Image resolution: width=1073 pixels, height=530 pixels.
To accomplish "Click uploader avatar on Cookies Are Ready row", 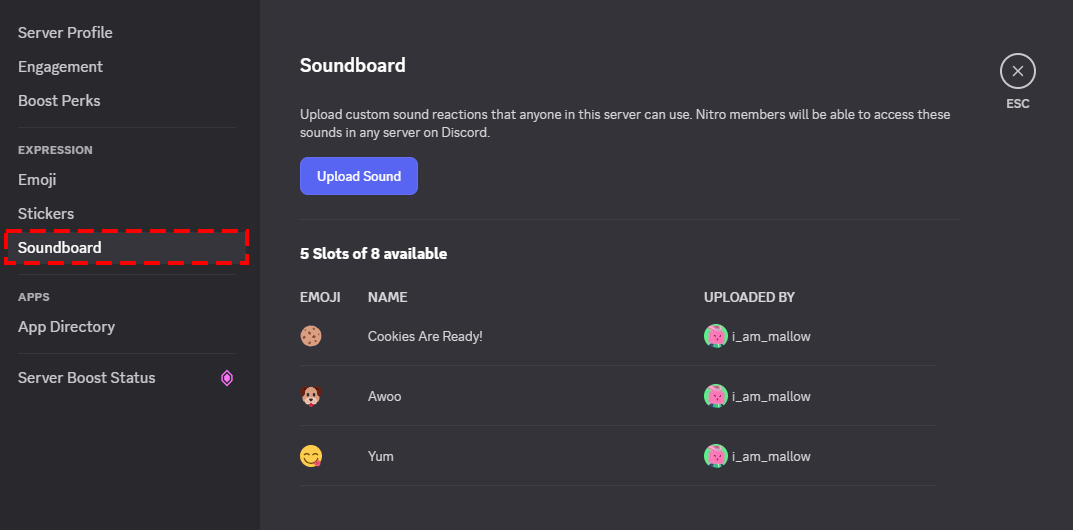I will click(715, 337).
